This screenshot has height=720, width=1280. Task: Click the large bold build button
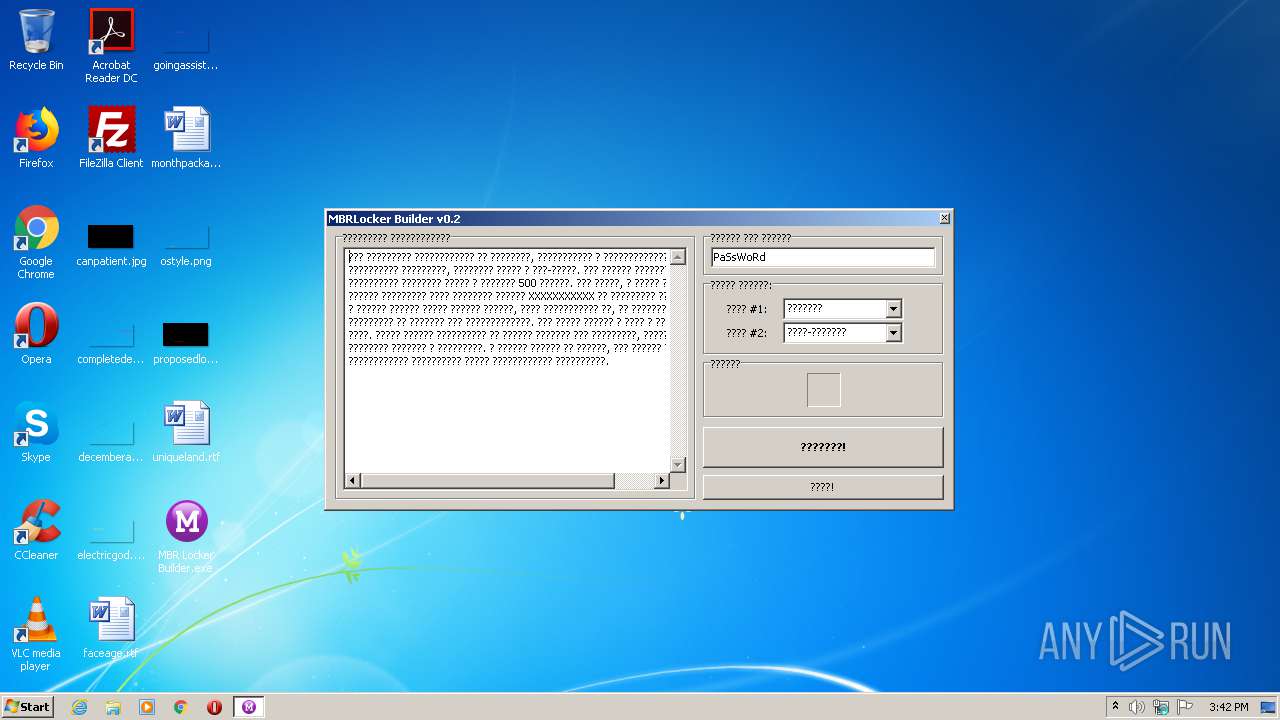click(x=823, y=447)
